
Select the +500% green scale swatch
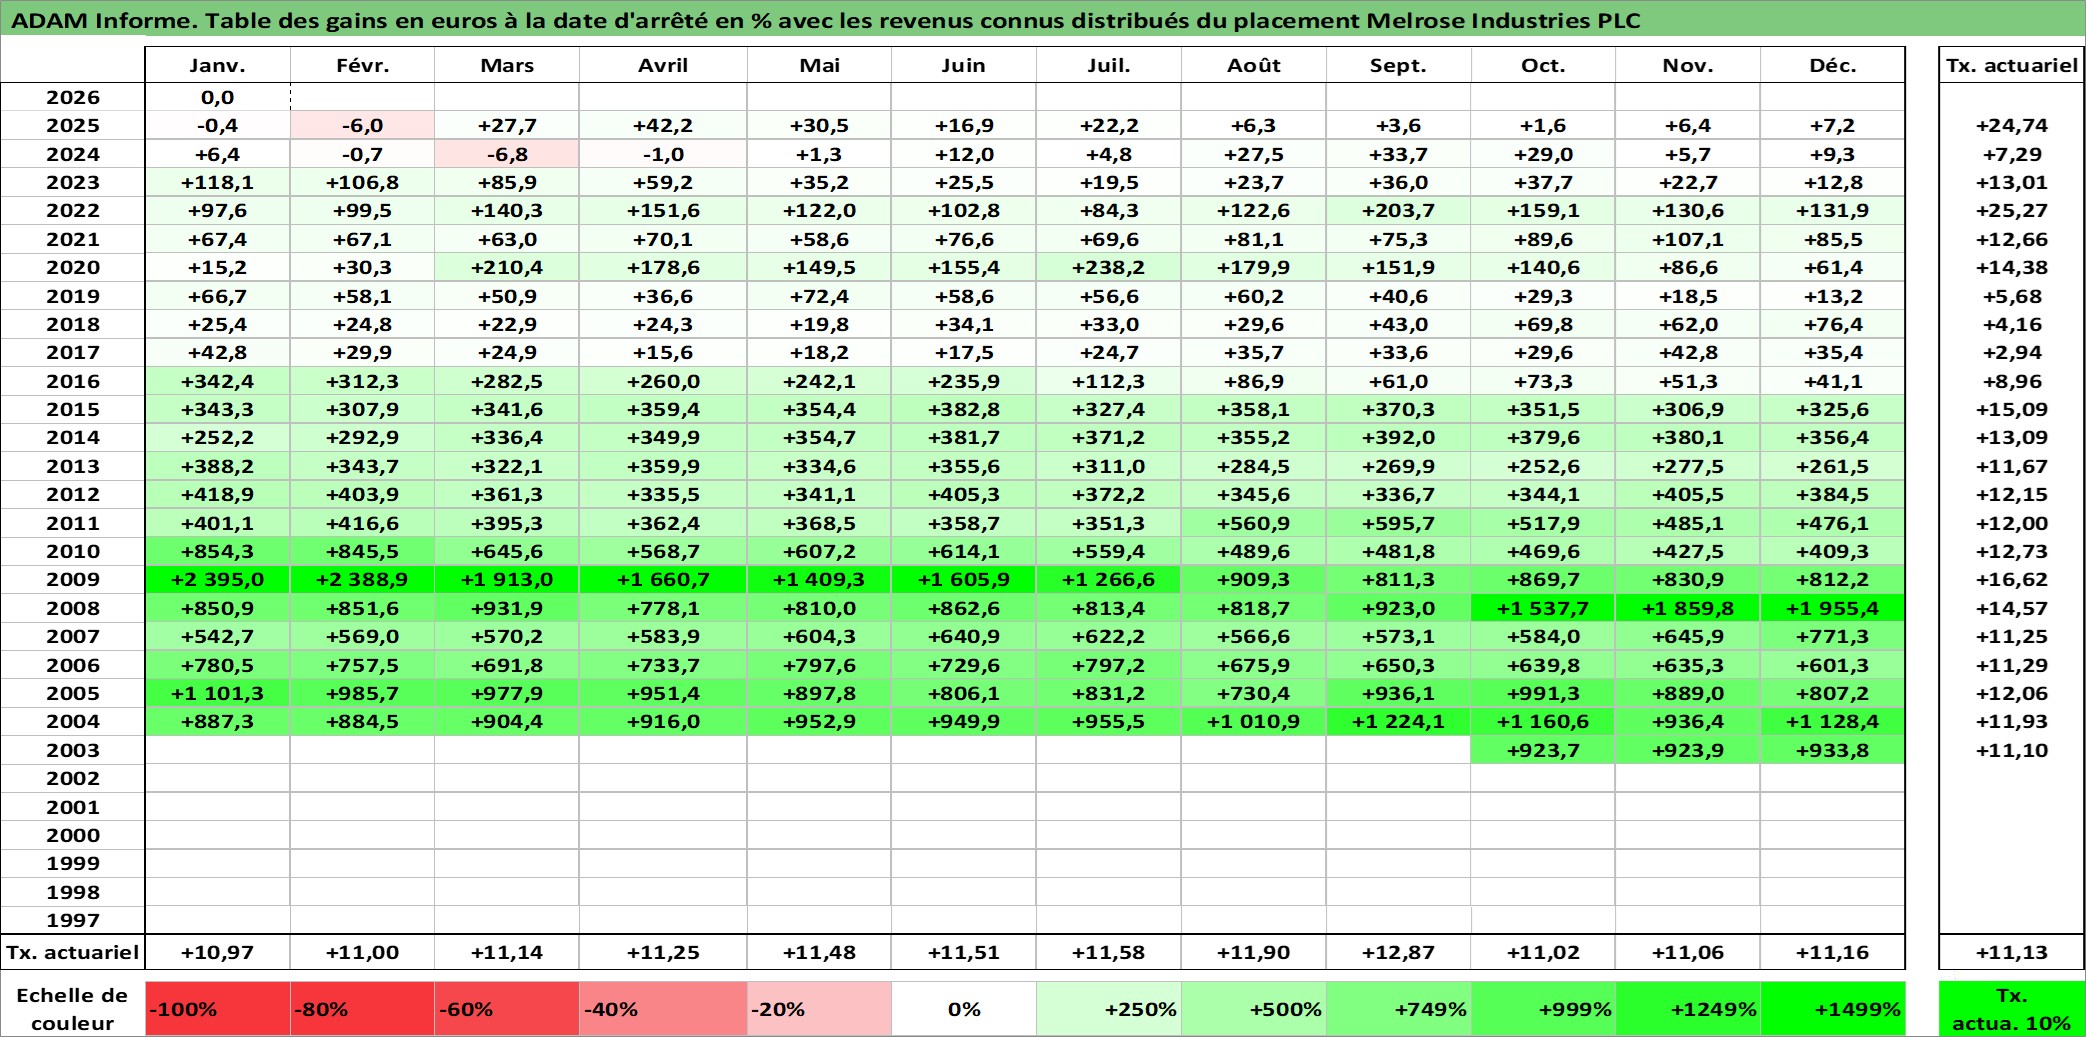(x=1254, y=1009)
